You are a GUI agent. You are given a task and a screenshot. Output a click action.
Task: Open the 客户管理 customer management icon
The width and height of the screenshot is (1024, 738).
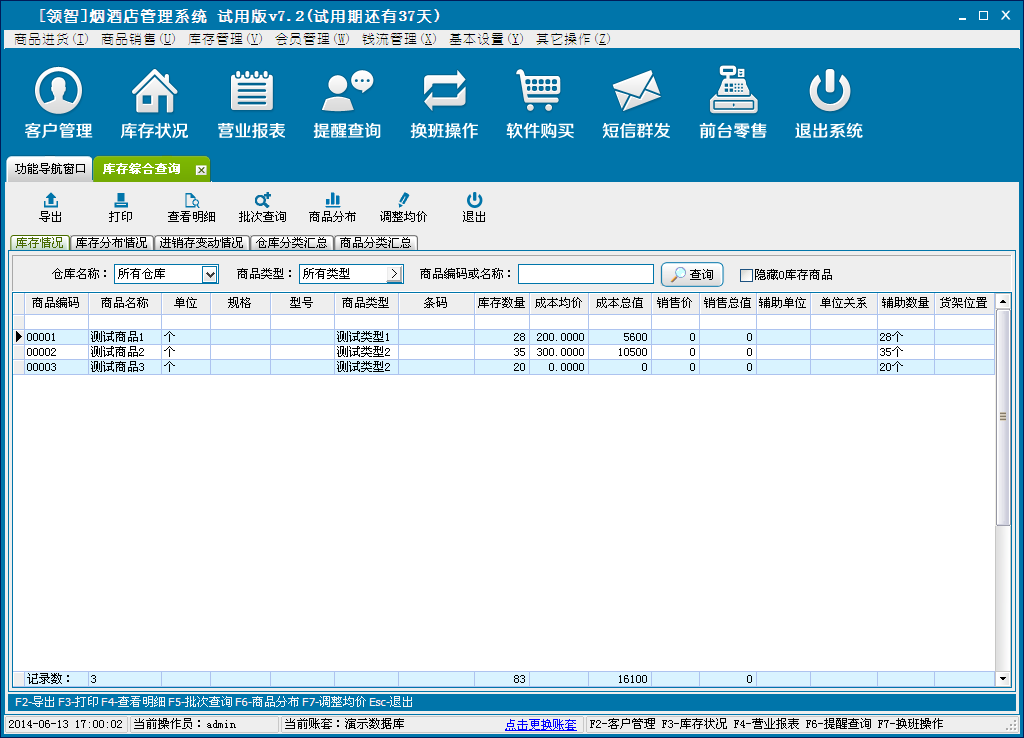pos(58,92)
